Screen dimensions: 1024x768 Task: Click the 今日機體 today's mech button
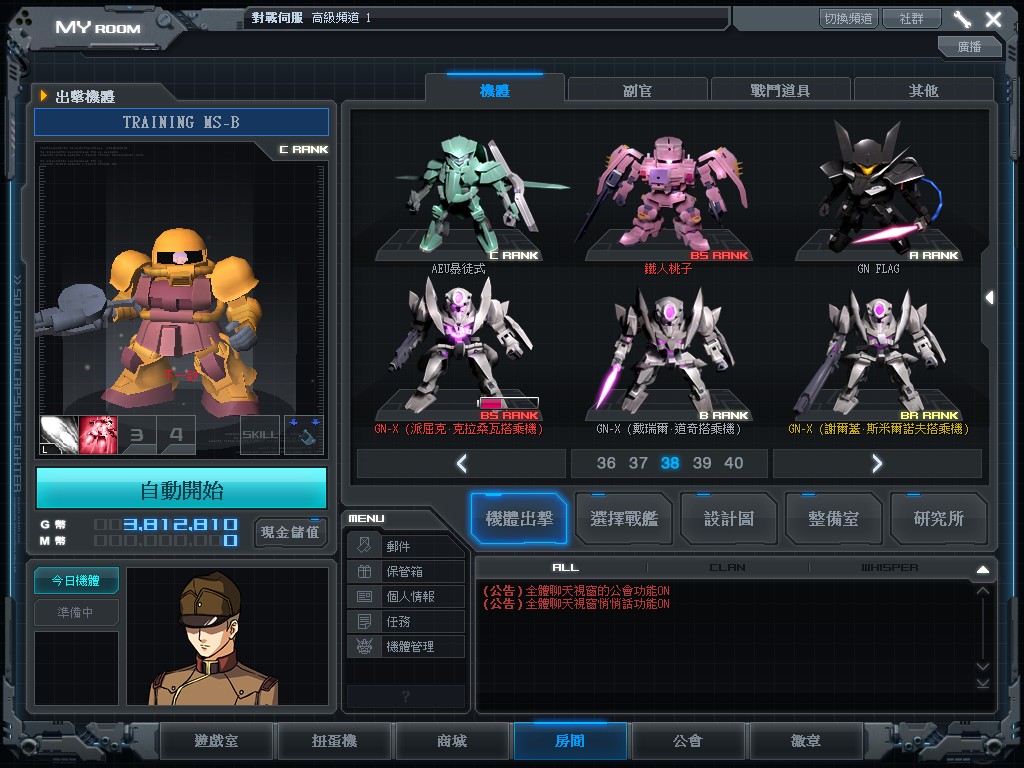(x=76, y=581)
